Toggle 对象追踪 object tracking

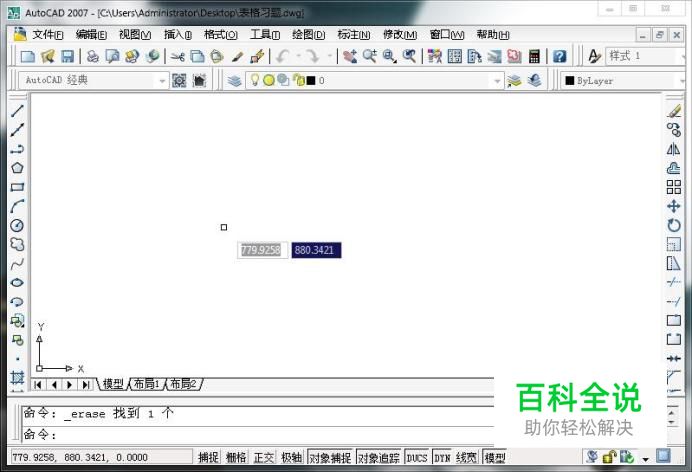click(x=379, y=458)
